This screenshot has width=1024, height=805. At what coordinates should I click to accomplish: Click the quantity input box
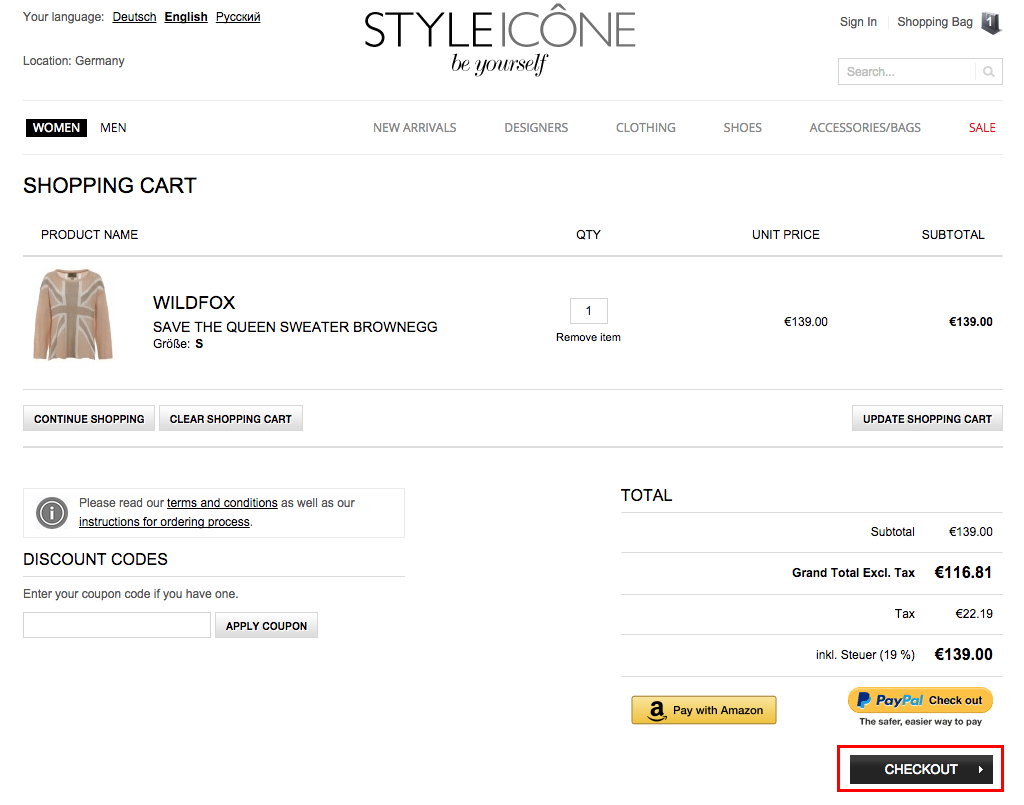[588, 311]
